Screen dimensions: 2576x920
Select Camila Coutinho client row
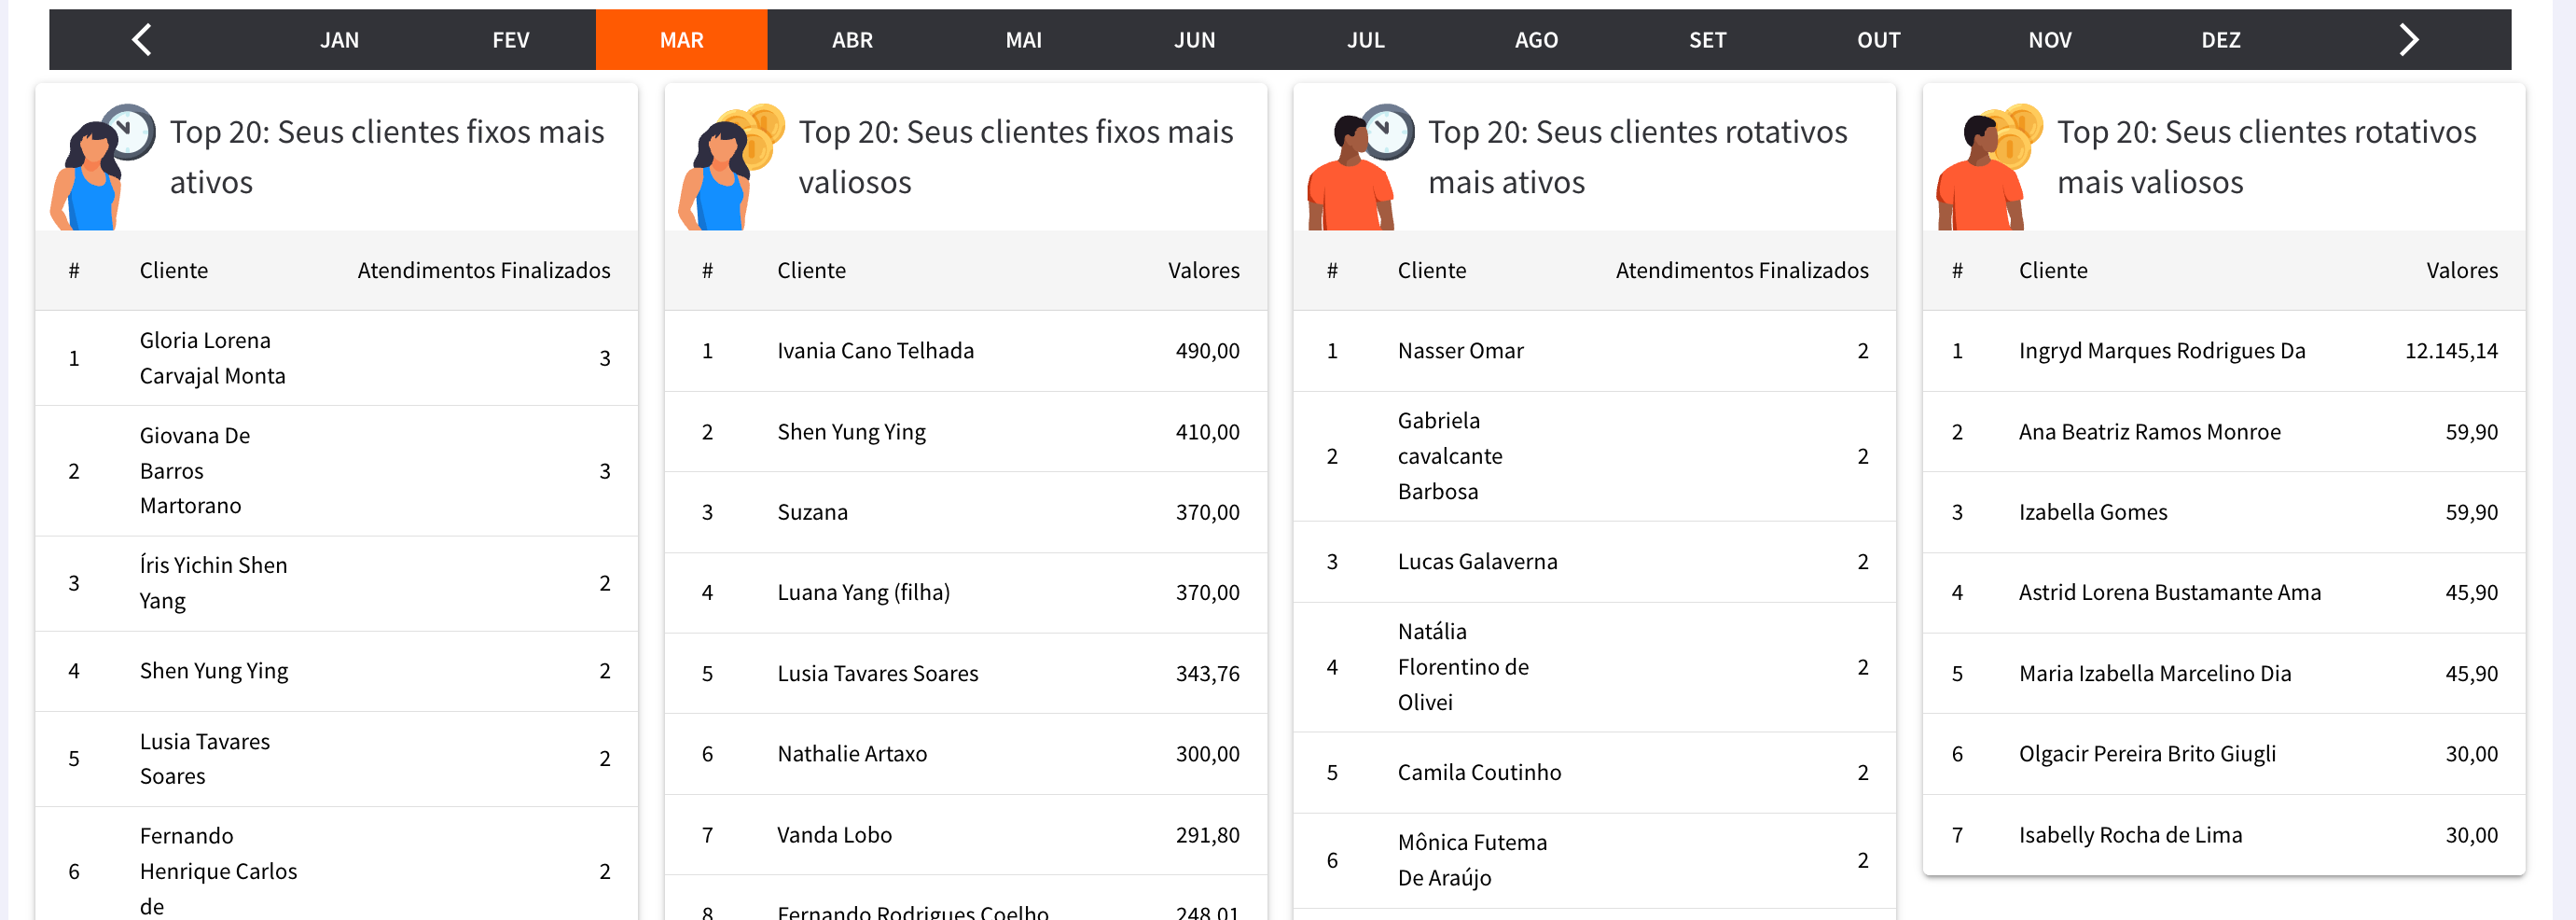(1479, 773)
